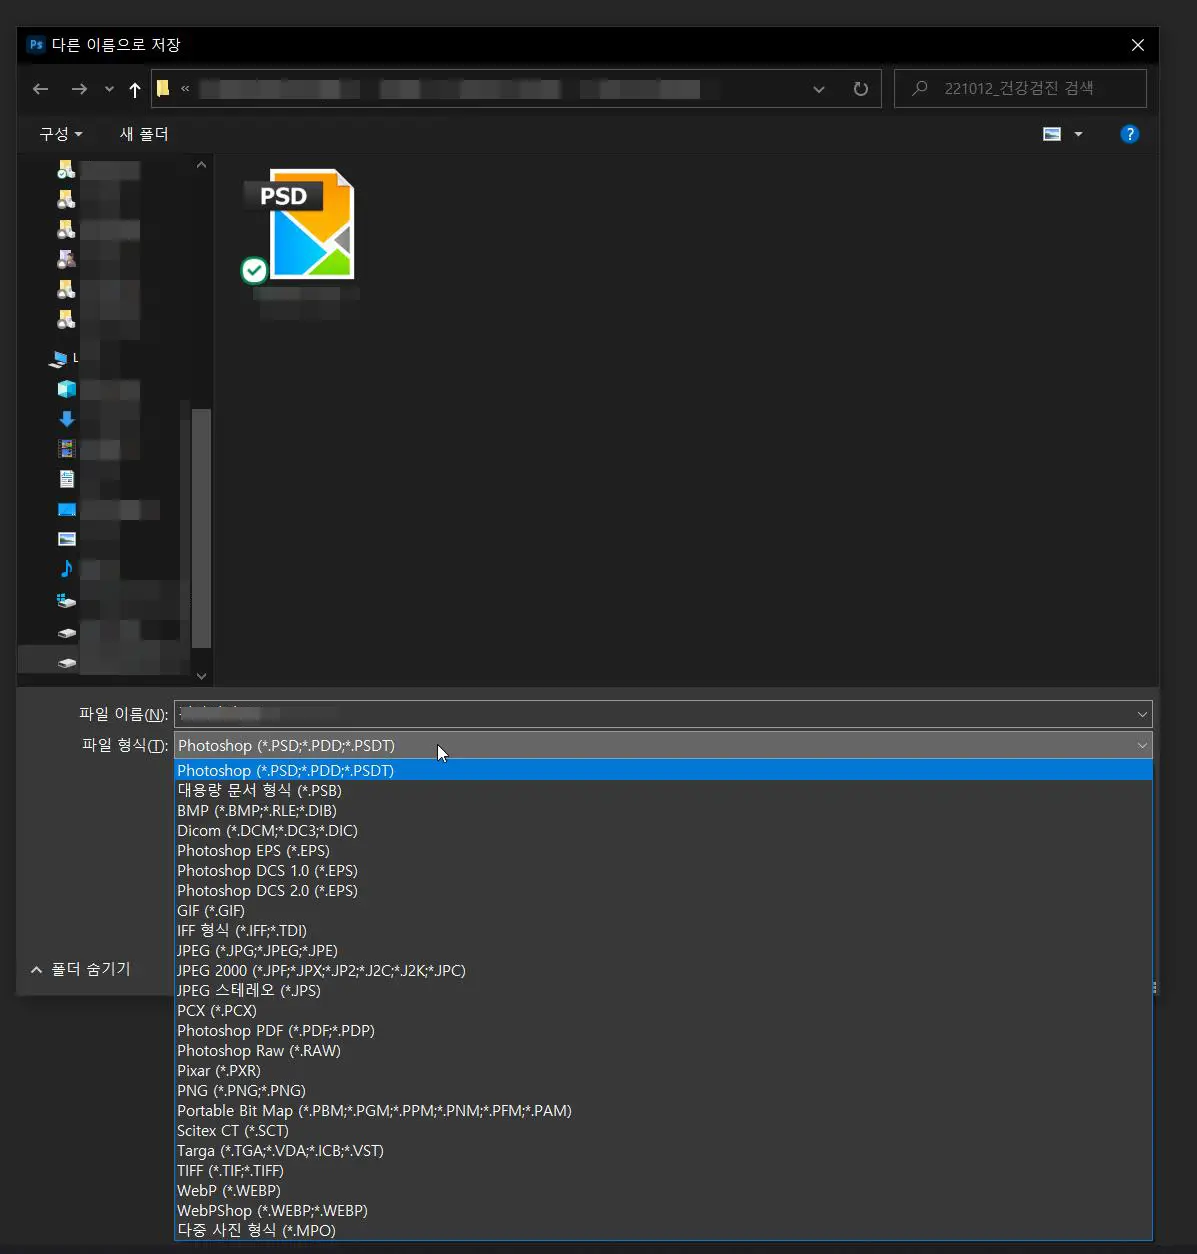Open the Music note icon in sidebar

tap(67, 568)
